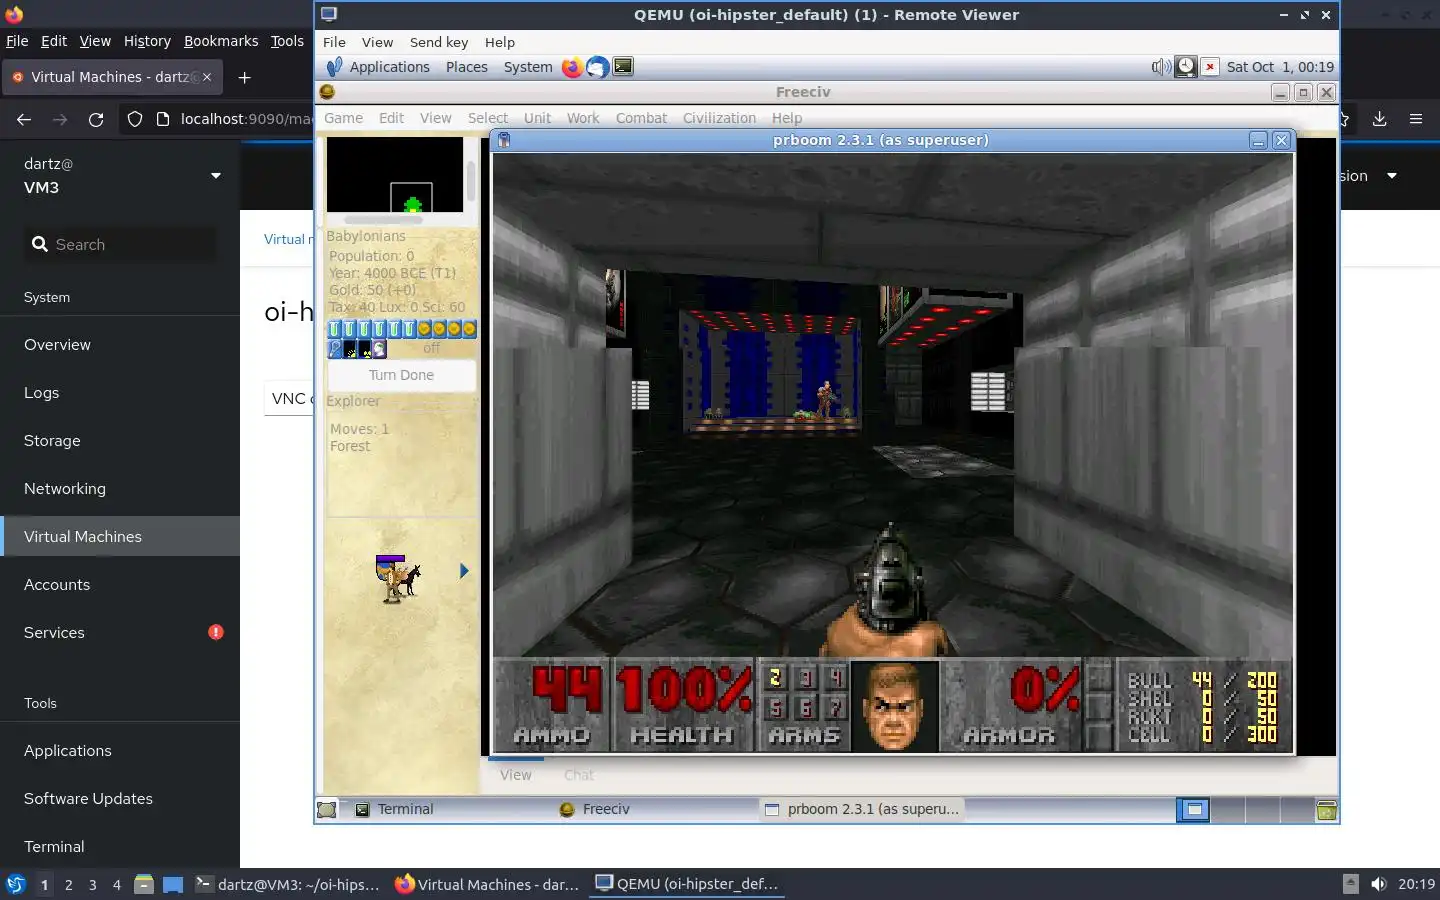Open a new Firefox tab
Viewport: 1440px width, 900px height.
point(244,77)
